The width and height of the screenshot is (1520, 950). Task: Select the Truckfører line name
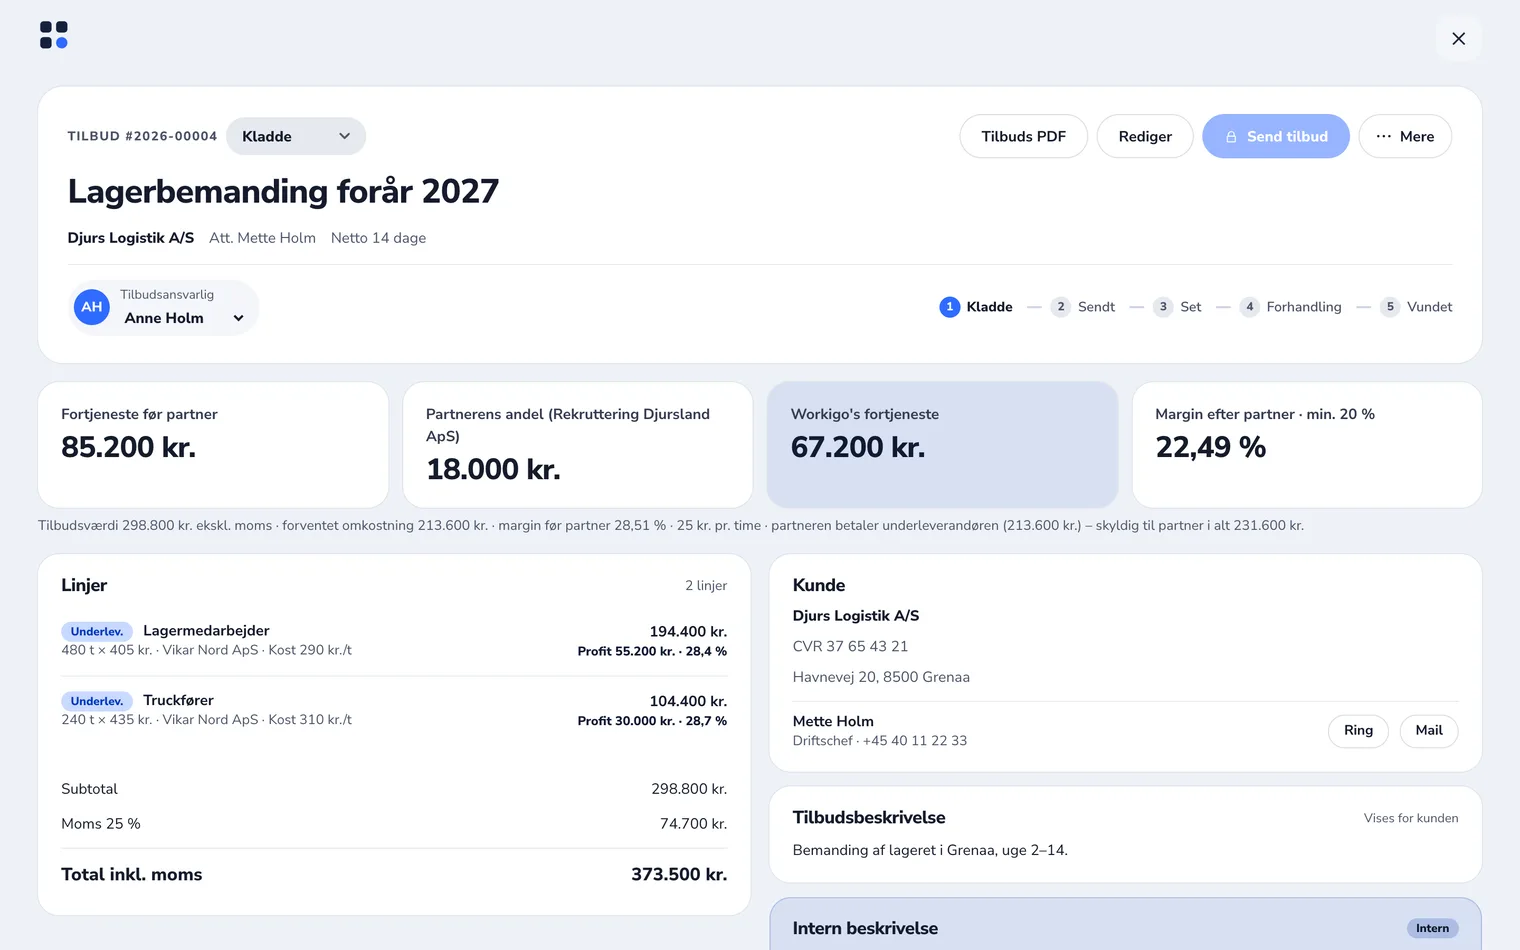coord(178,700)
